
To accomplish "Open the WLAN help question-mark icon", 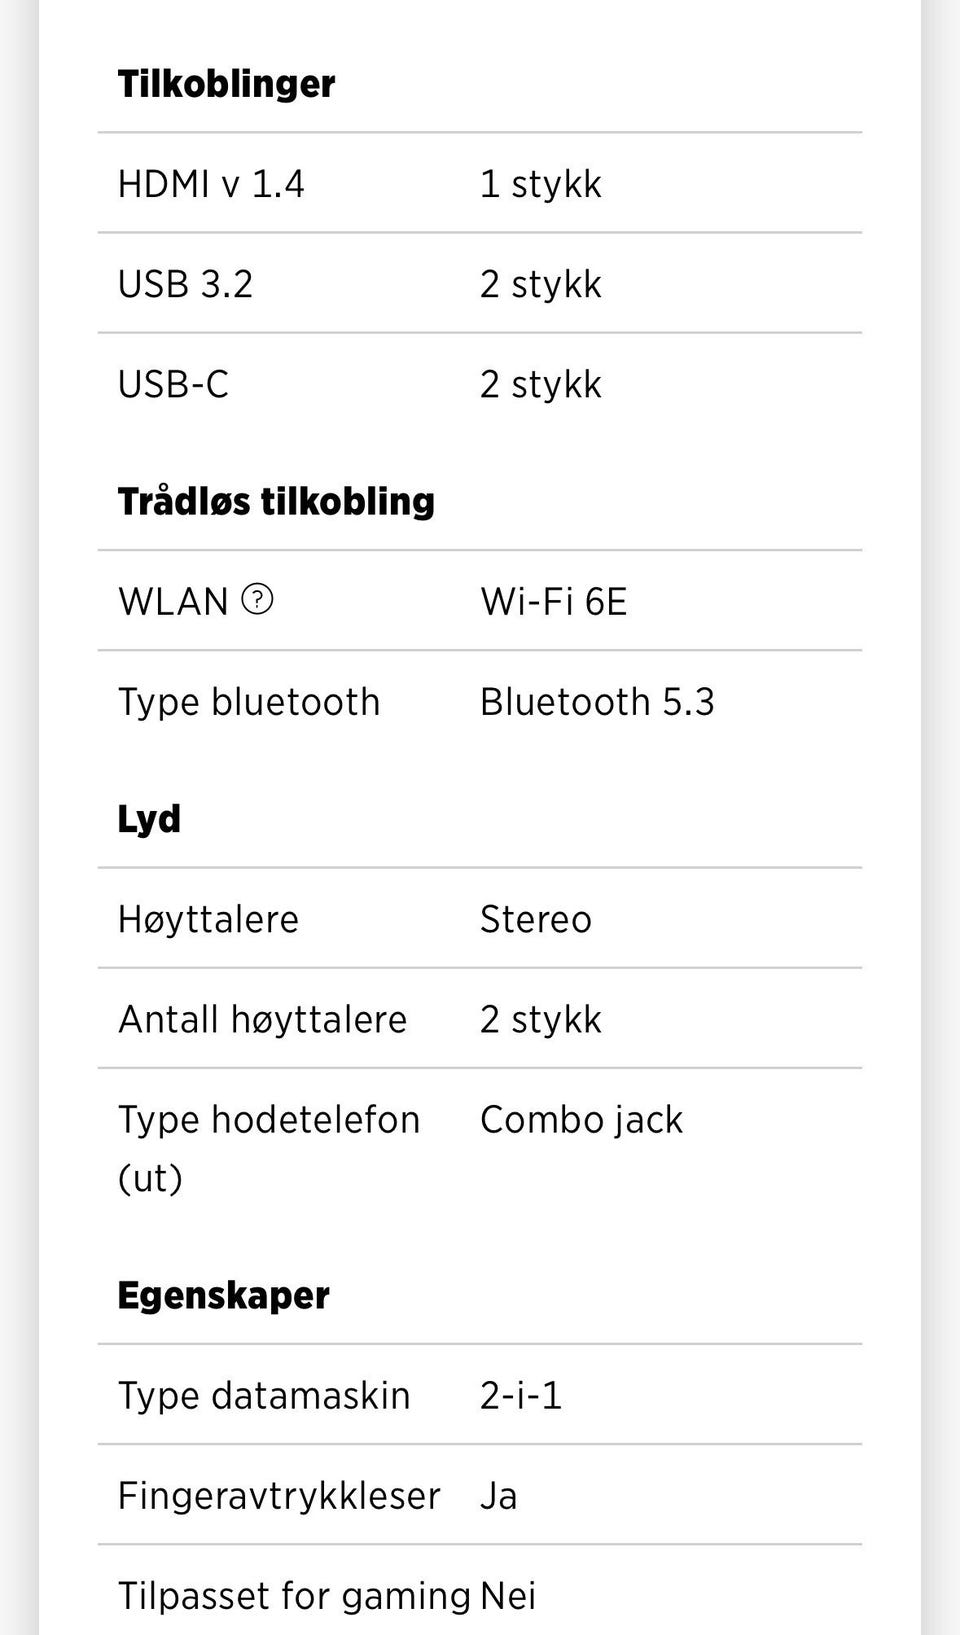I will [257, 599].
